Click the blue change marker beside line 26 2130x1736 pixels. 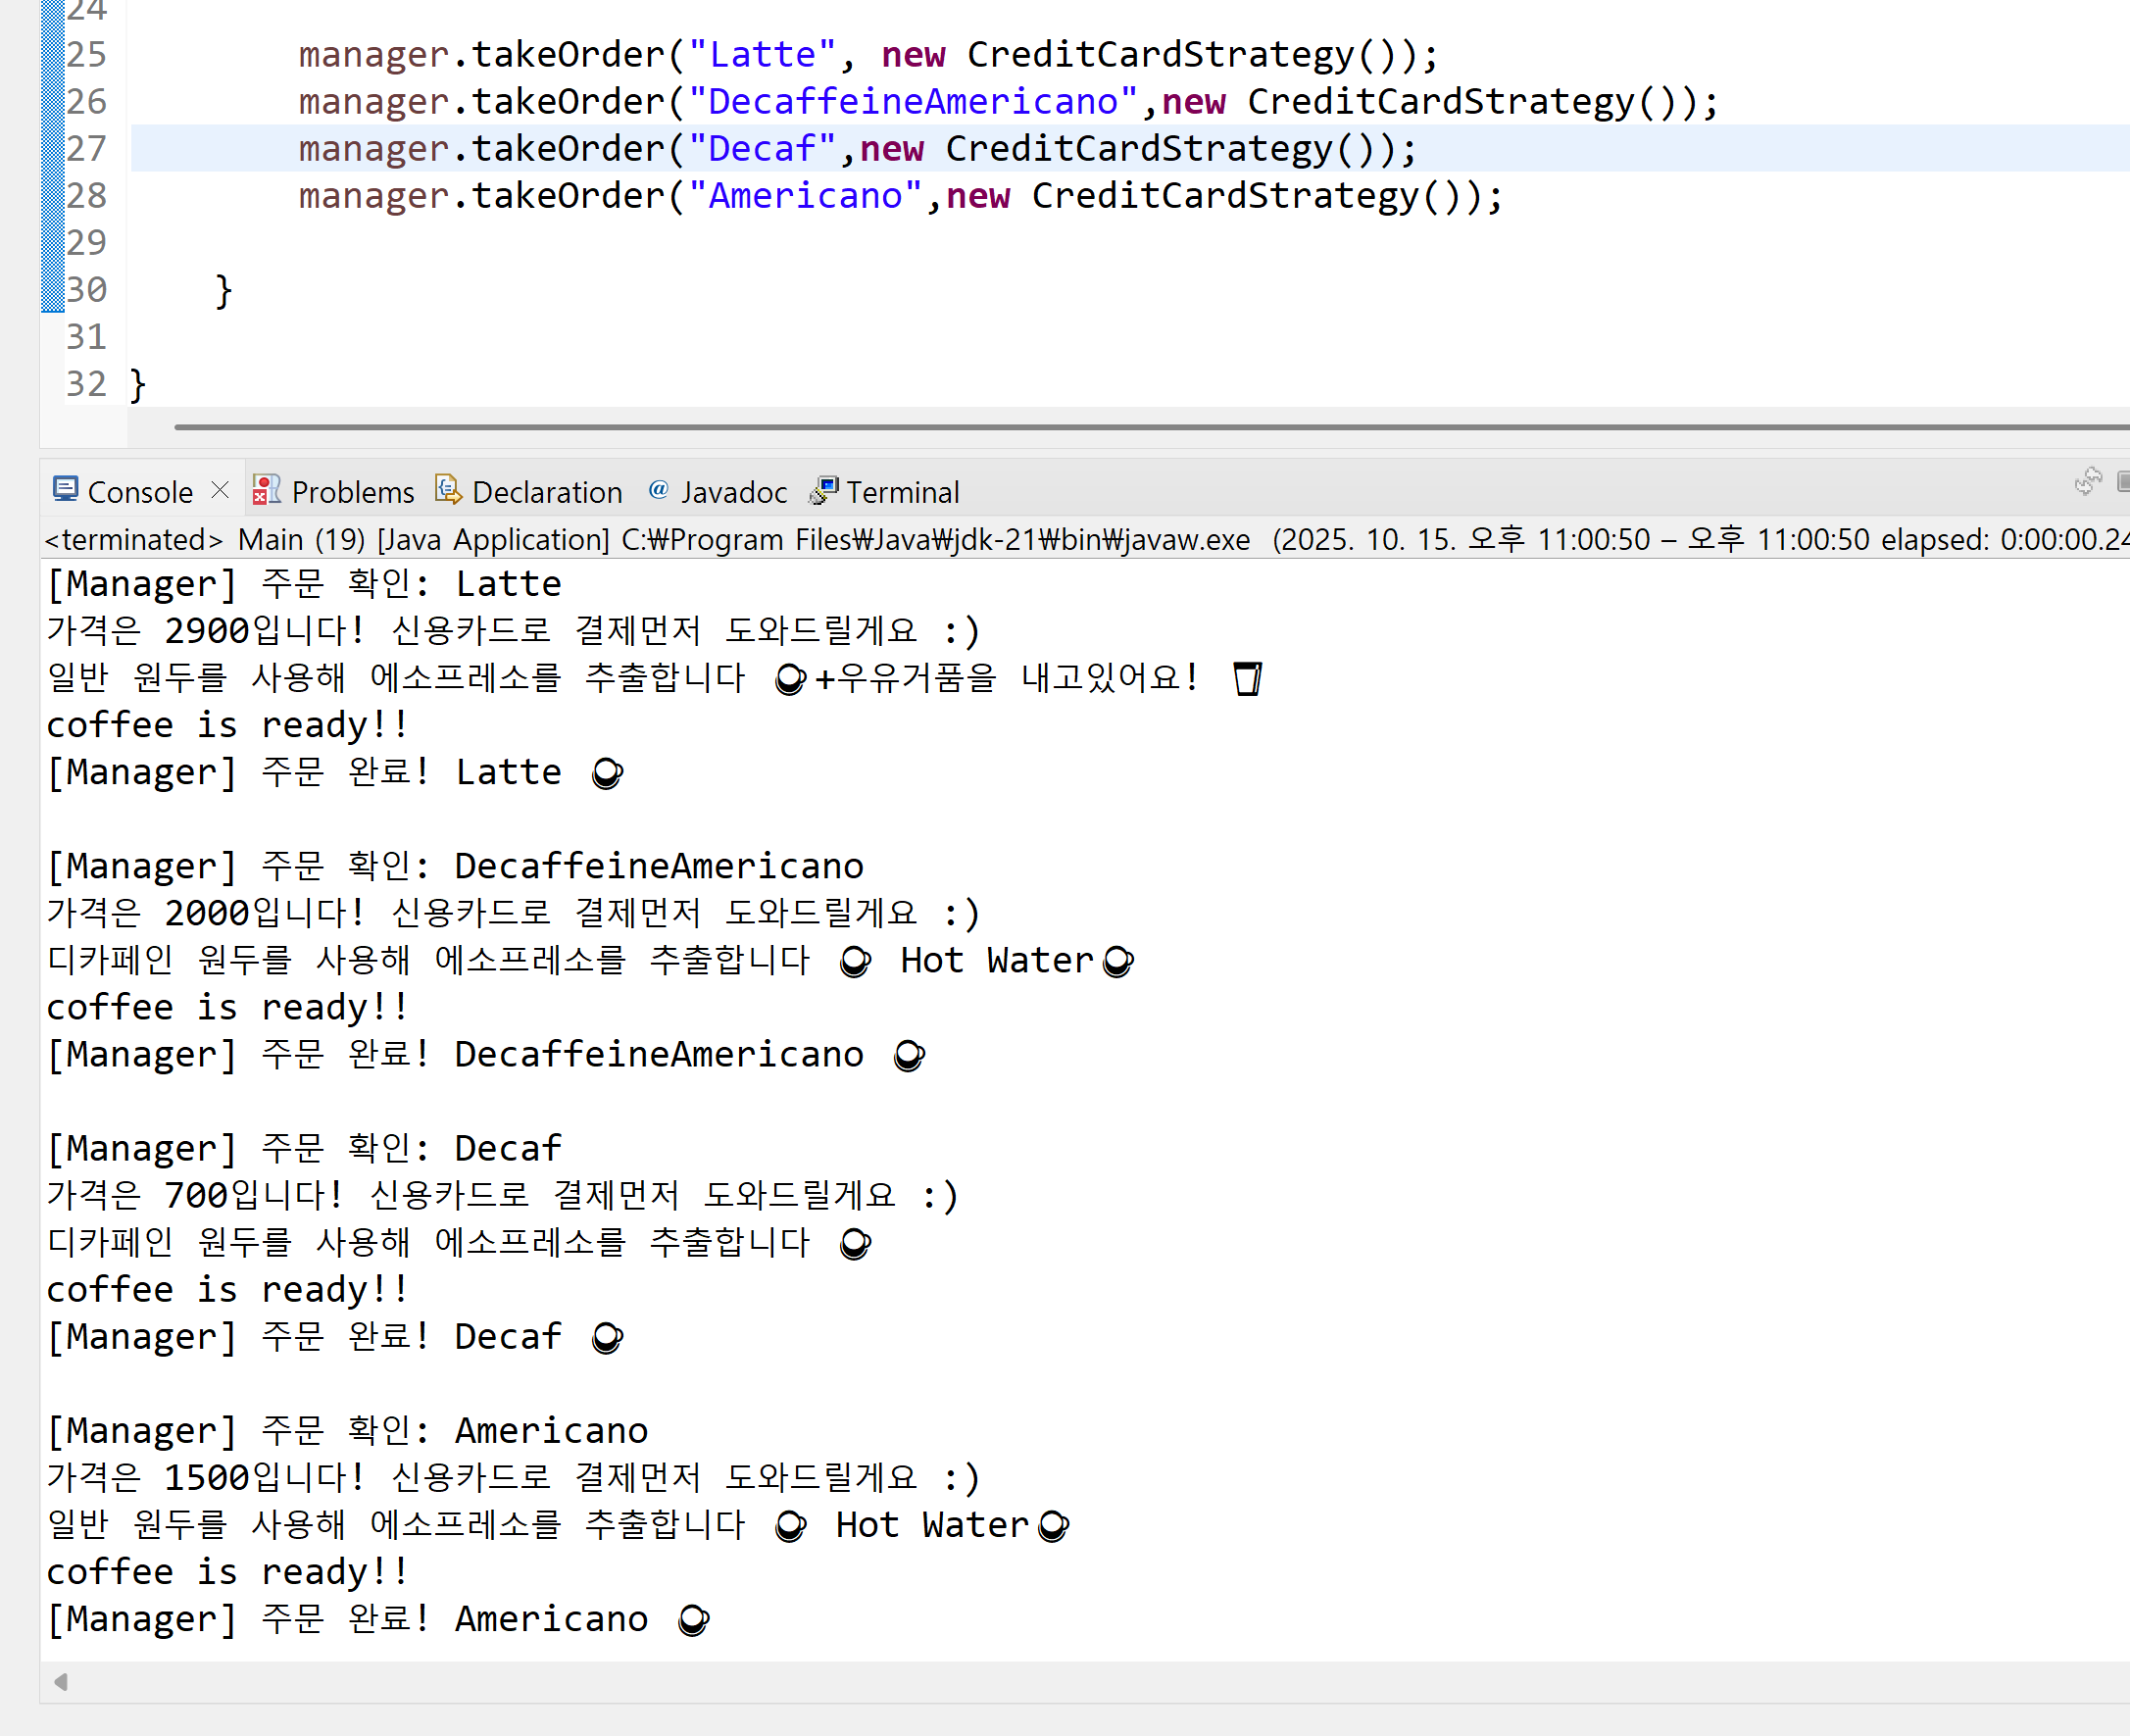click(x=52, y=102)
